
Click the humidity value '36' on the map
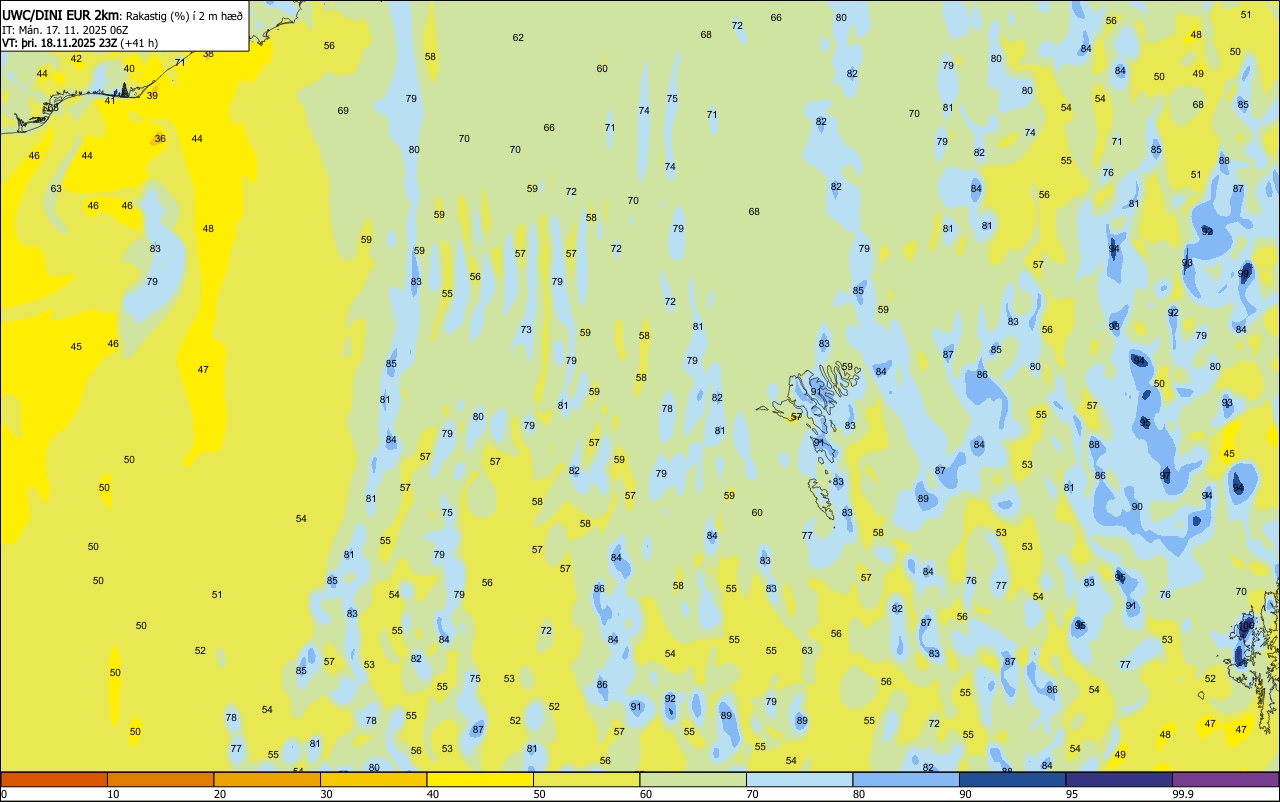[160, 139]
